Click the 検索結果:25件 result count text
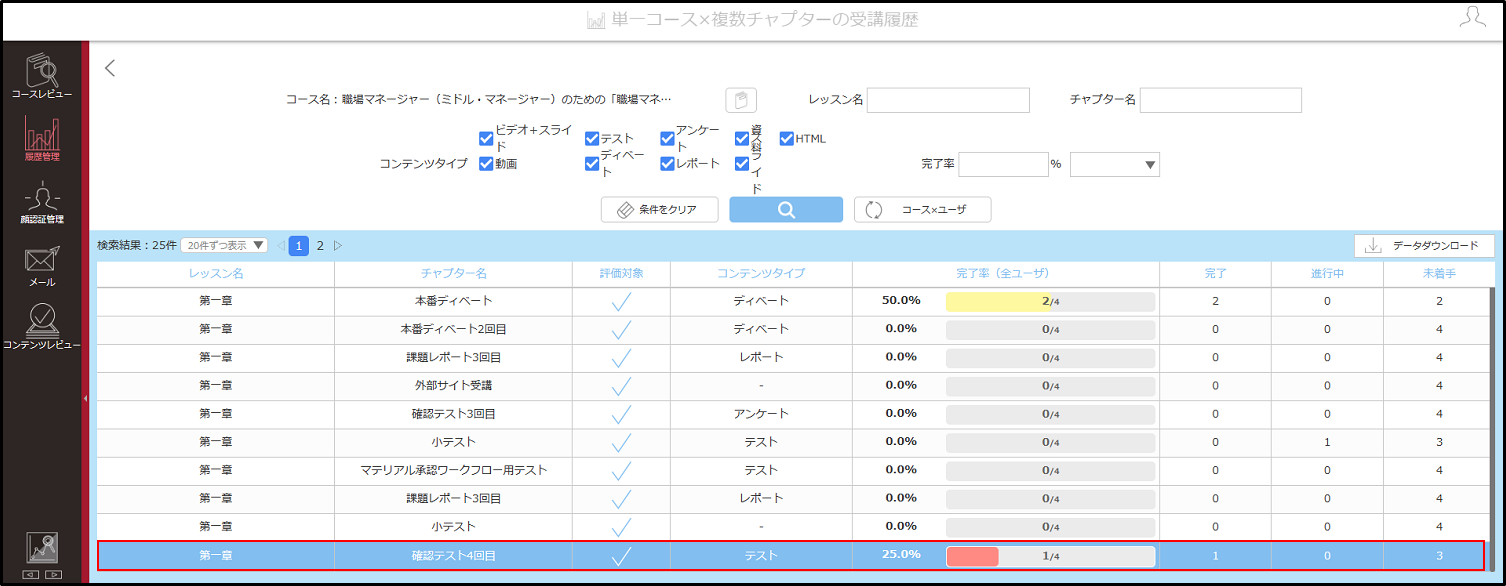The width and height of the screenshot is (1506, 586). (x=137, y=245)
